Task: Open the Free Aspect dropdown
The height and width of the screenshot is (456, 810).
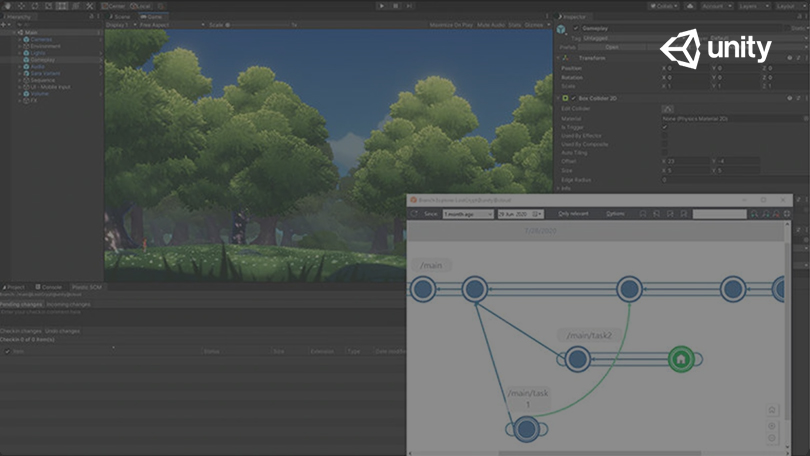Action: (153, 24)
